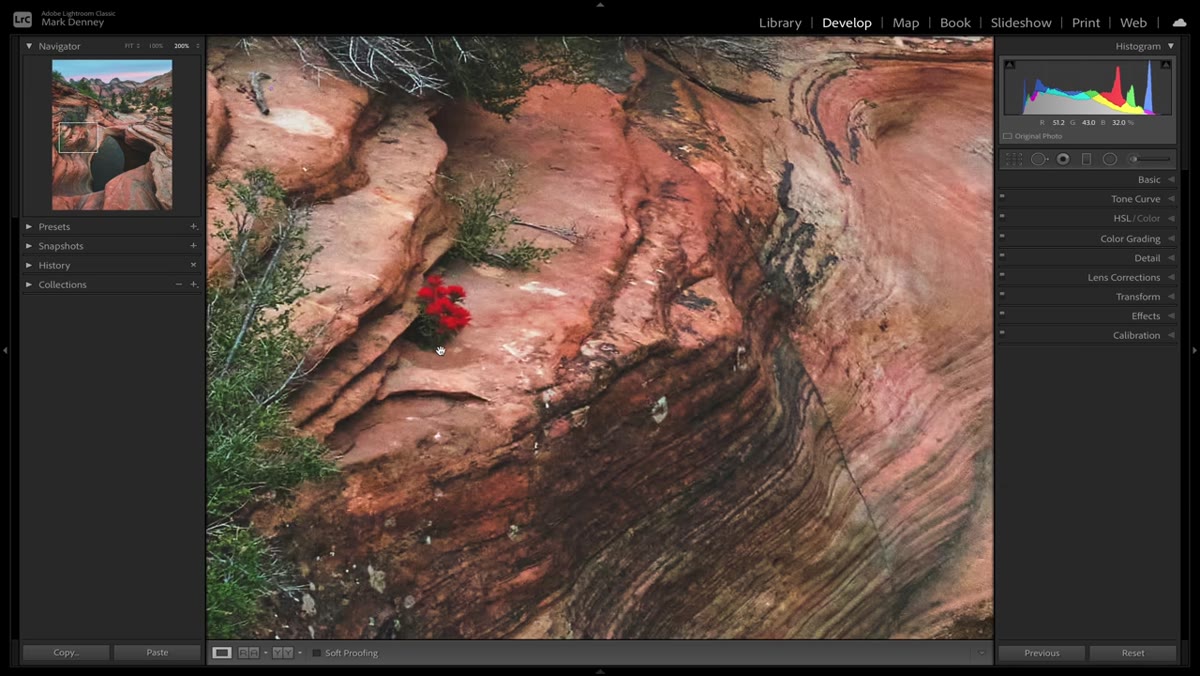Image resolution: width=1200 pixels, height=676 pixels.
Task: Expand the Color Grading panel
Action: point(1171,239)
